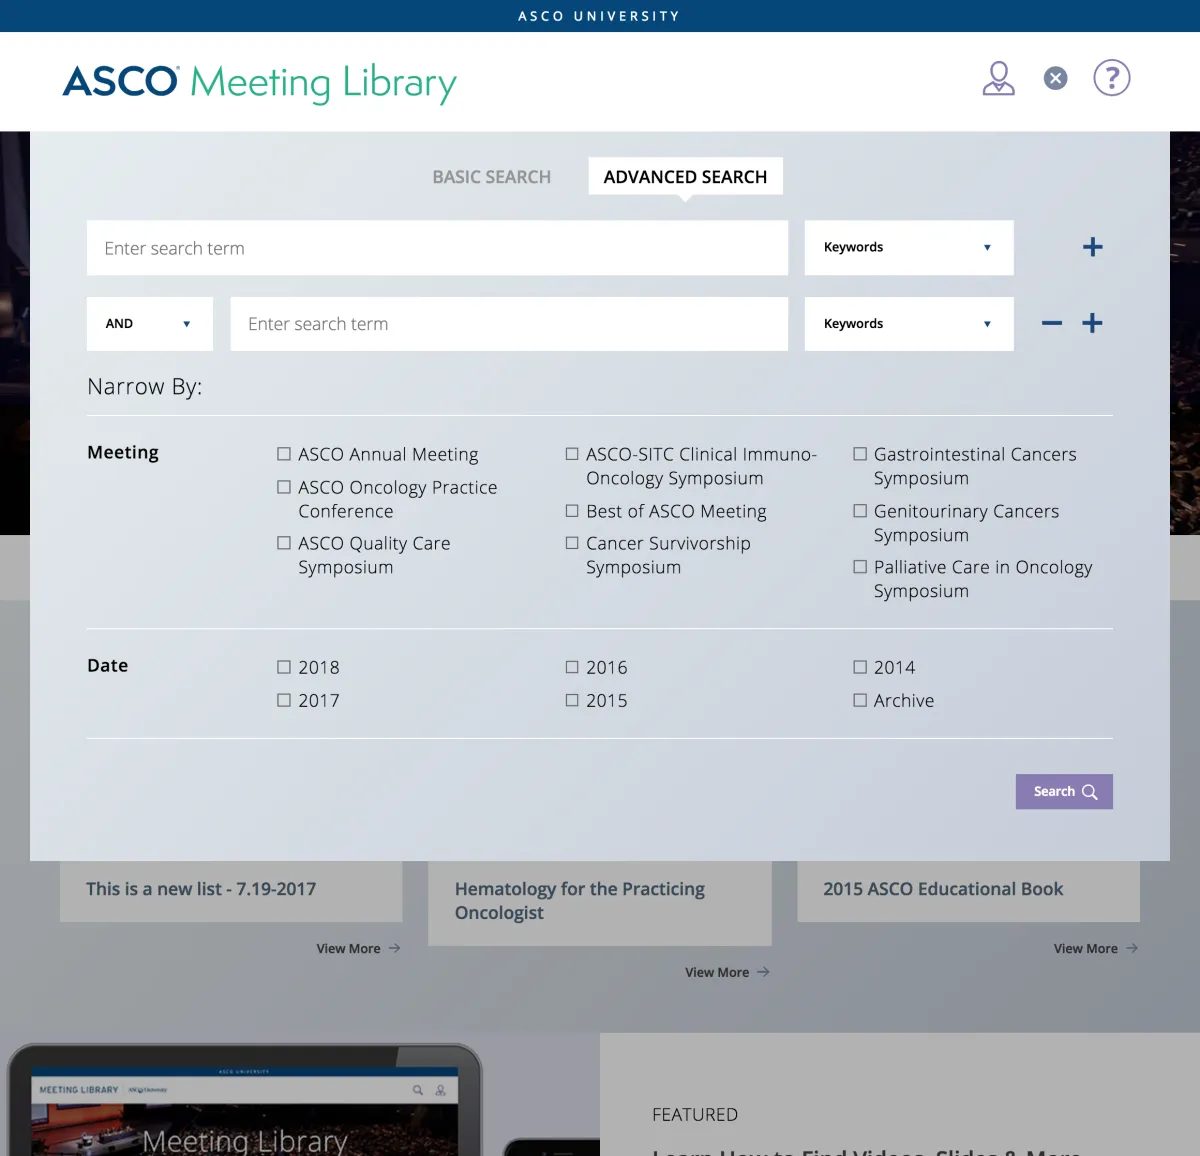Open the second row Keywords dropdown
The image size is (1200, 1156).
909,324
